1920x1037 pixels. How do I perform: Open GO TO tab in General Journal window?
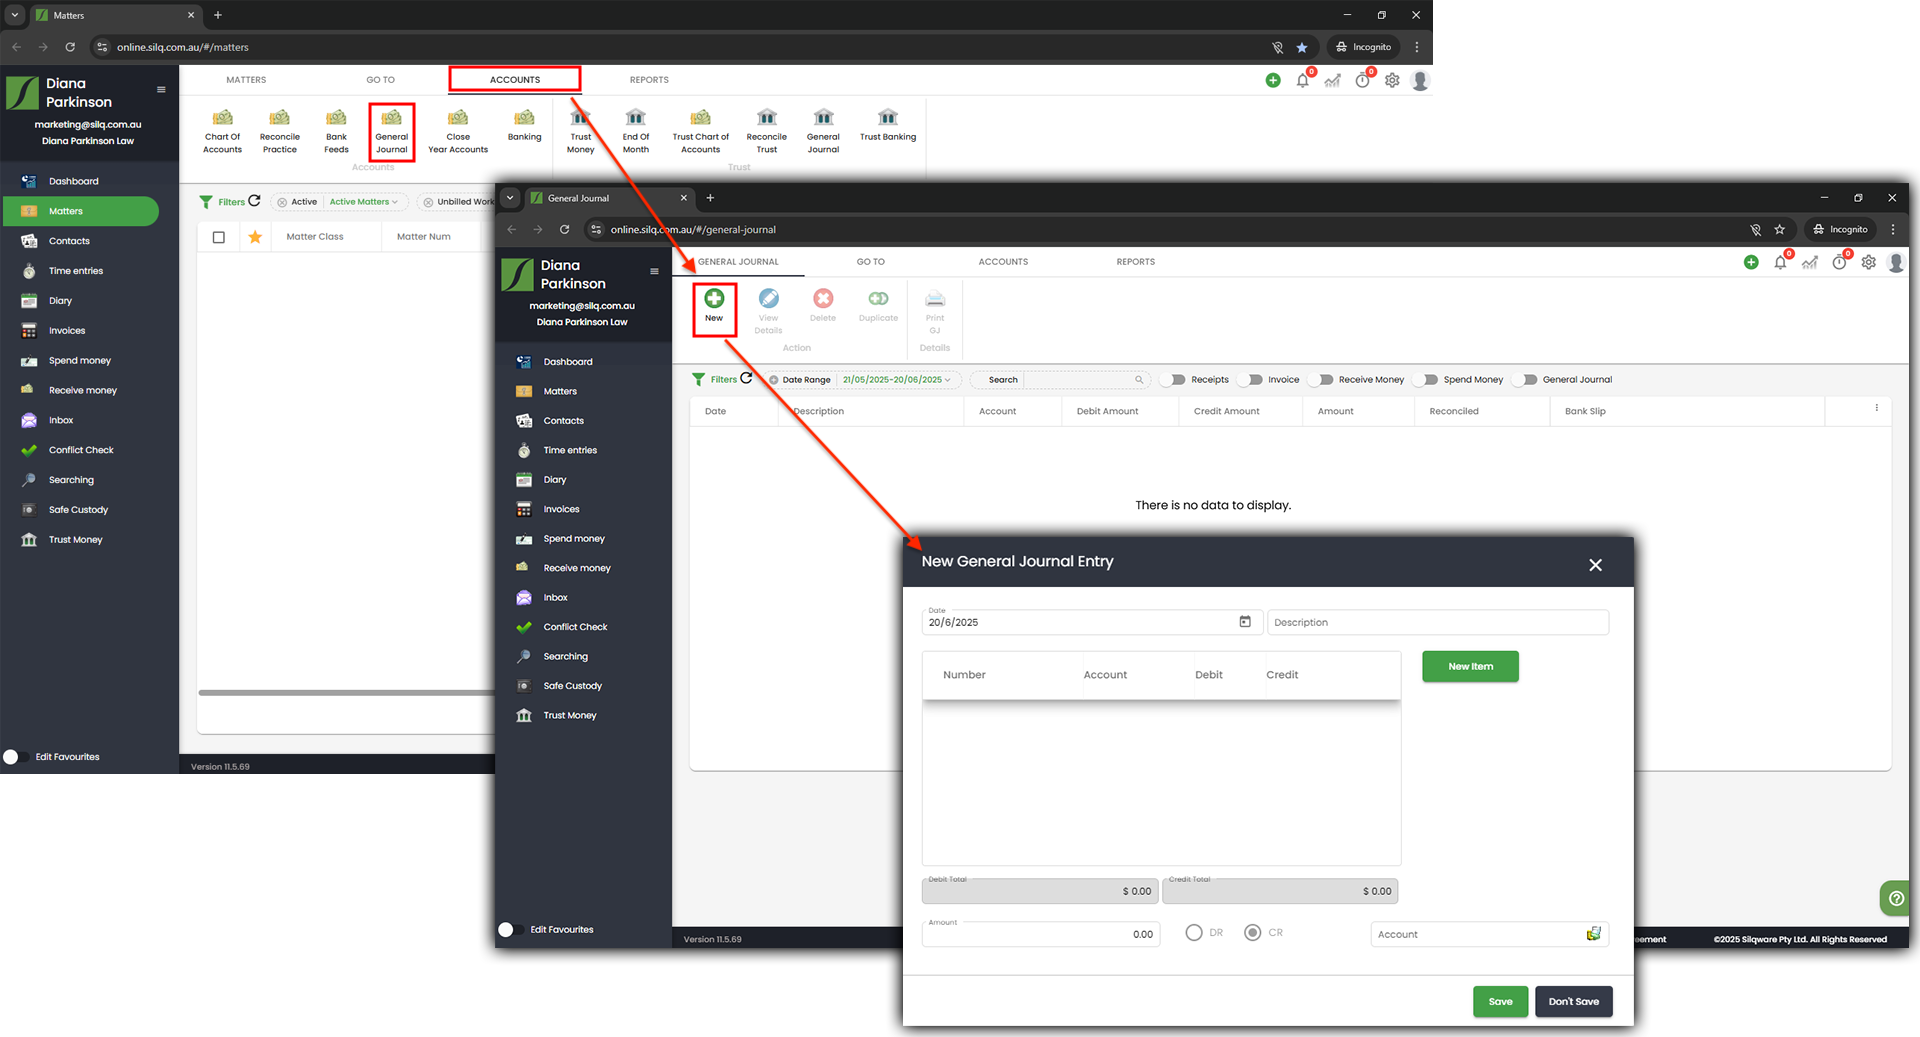[870, 262]
